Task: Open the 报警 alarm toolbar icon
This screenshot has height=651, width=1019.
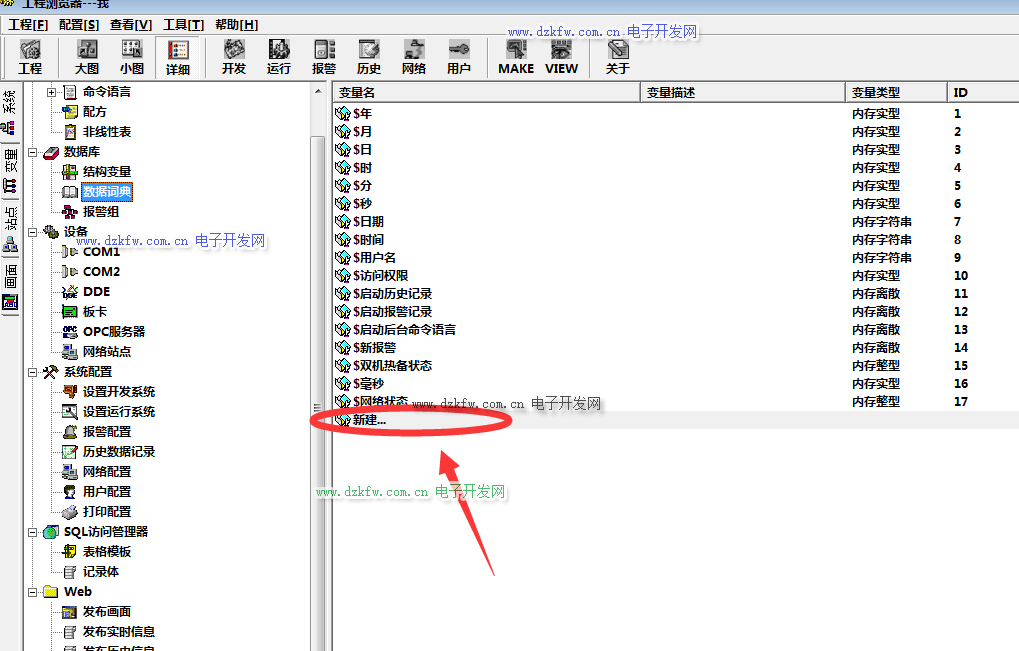Action: (x=324, y=57)
